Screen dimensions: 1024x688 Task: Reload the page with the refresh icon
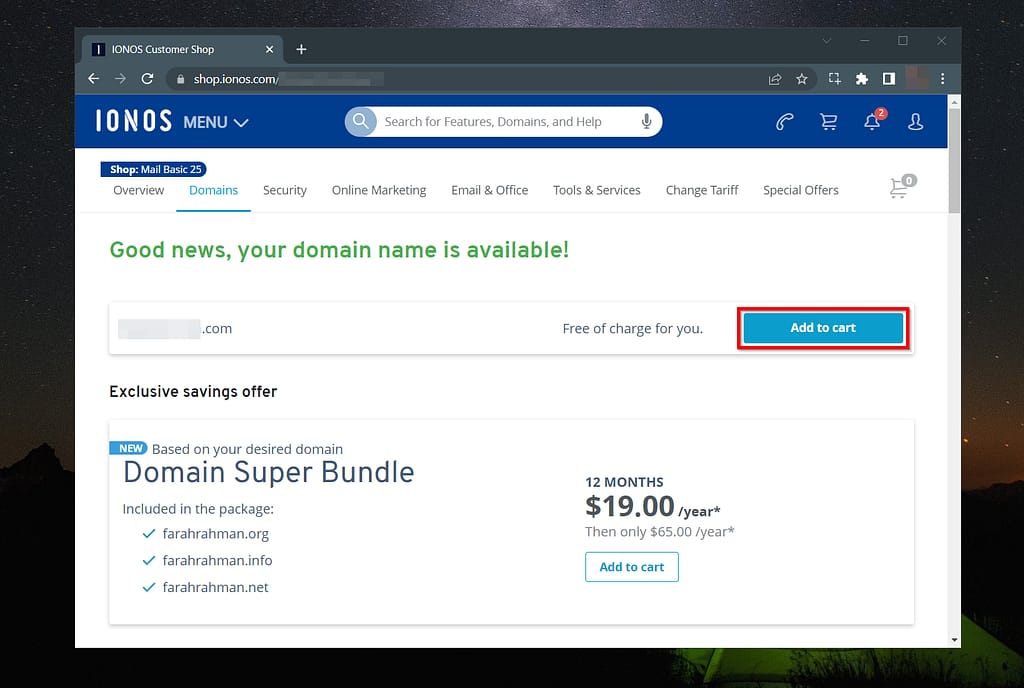click(x=148, y=79)
